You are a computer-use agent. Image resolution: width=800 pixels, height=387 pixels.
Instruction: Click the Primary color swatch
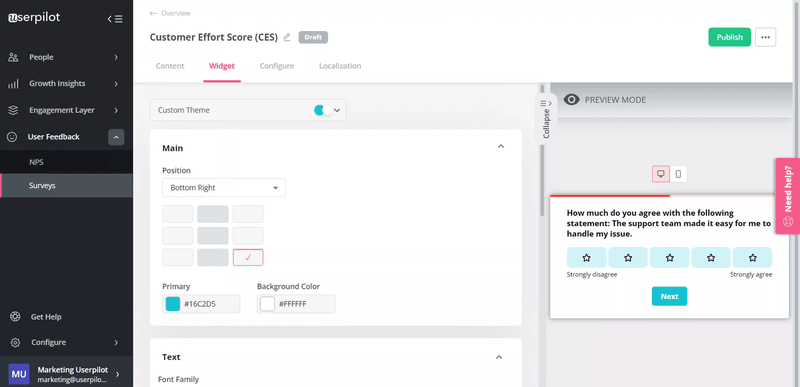pos(173,304)
